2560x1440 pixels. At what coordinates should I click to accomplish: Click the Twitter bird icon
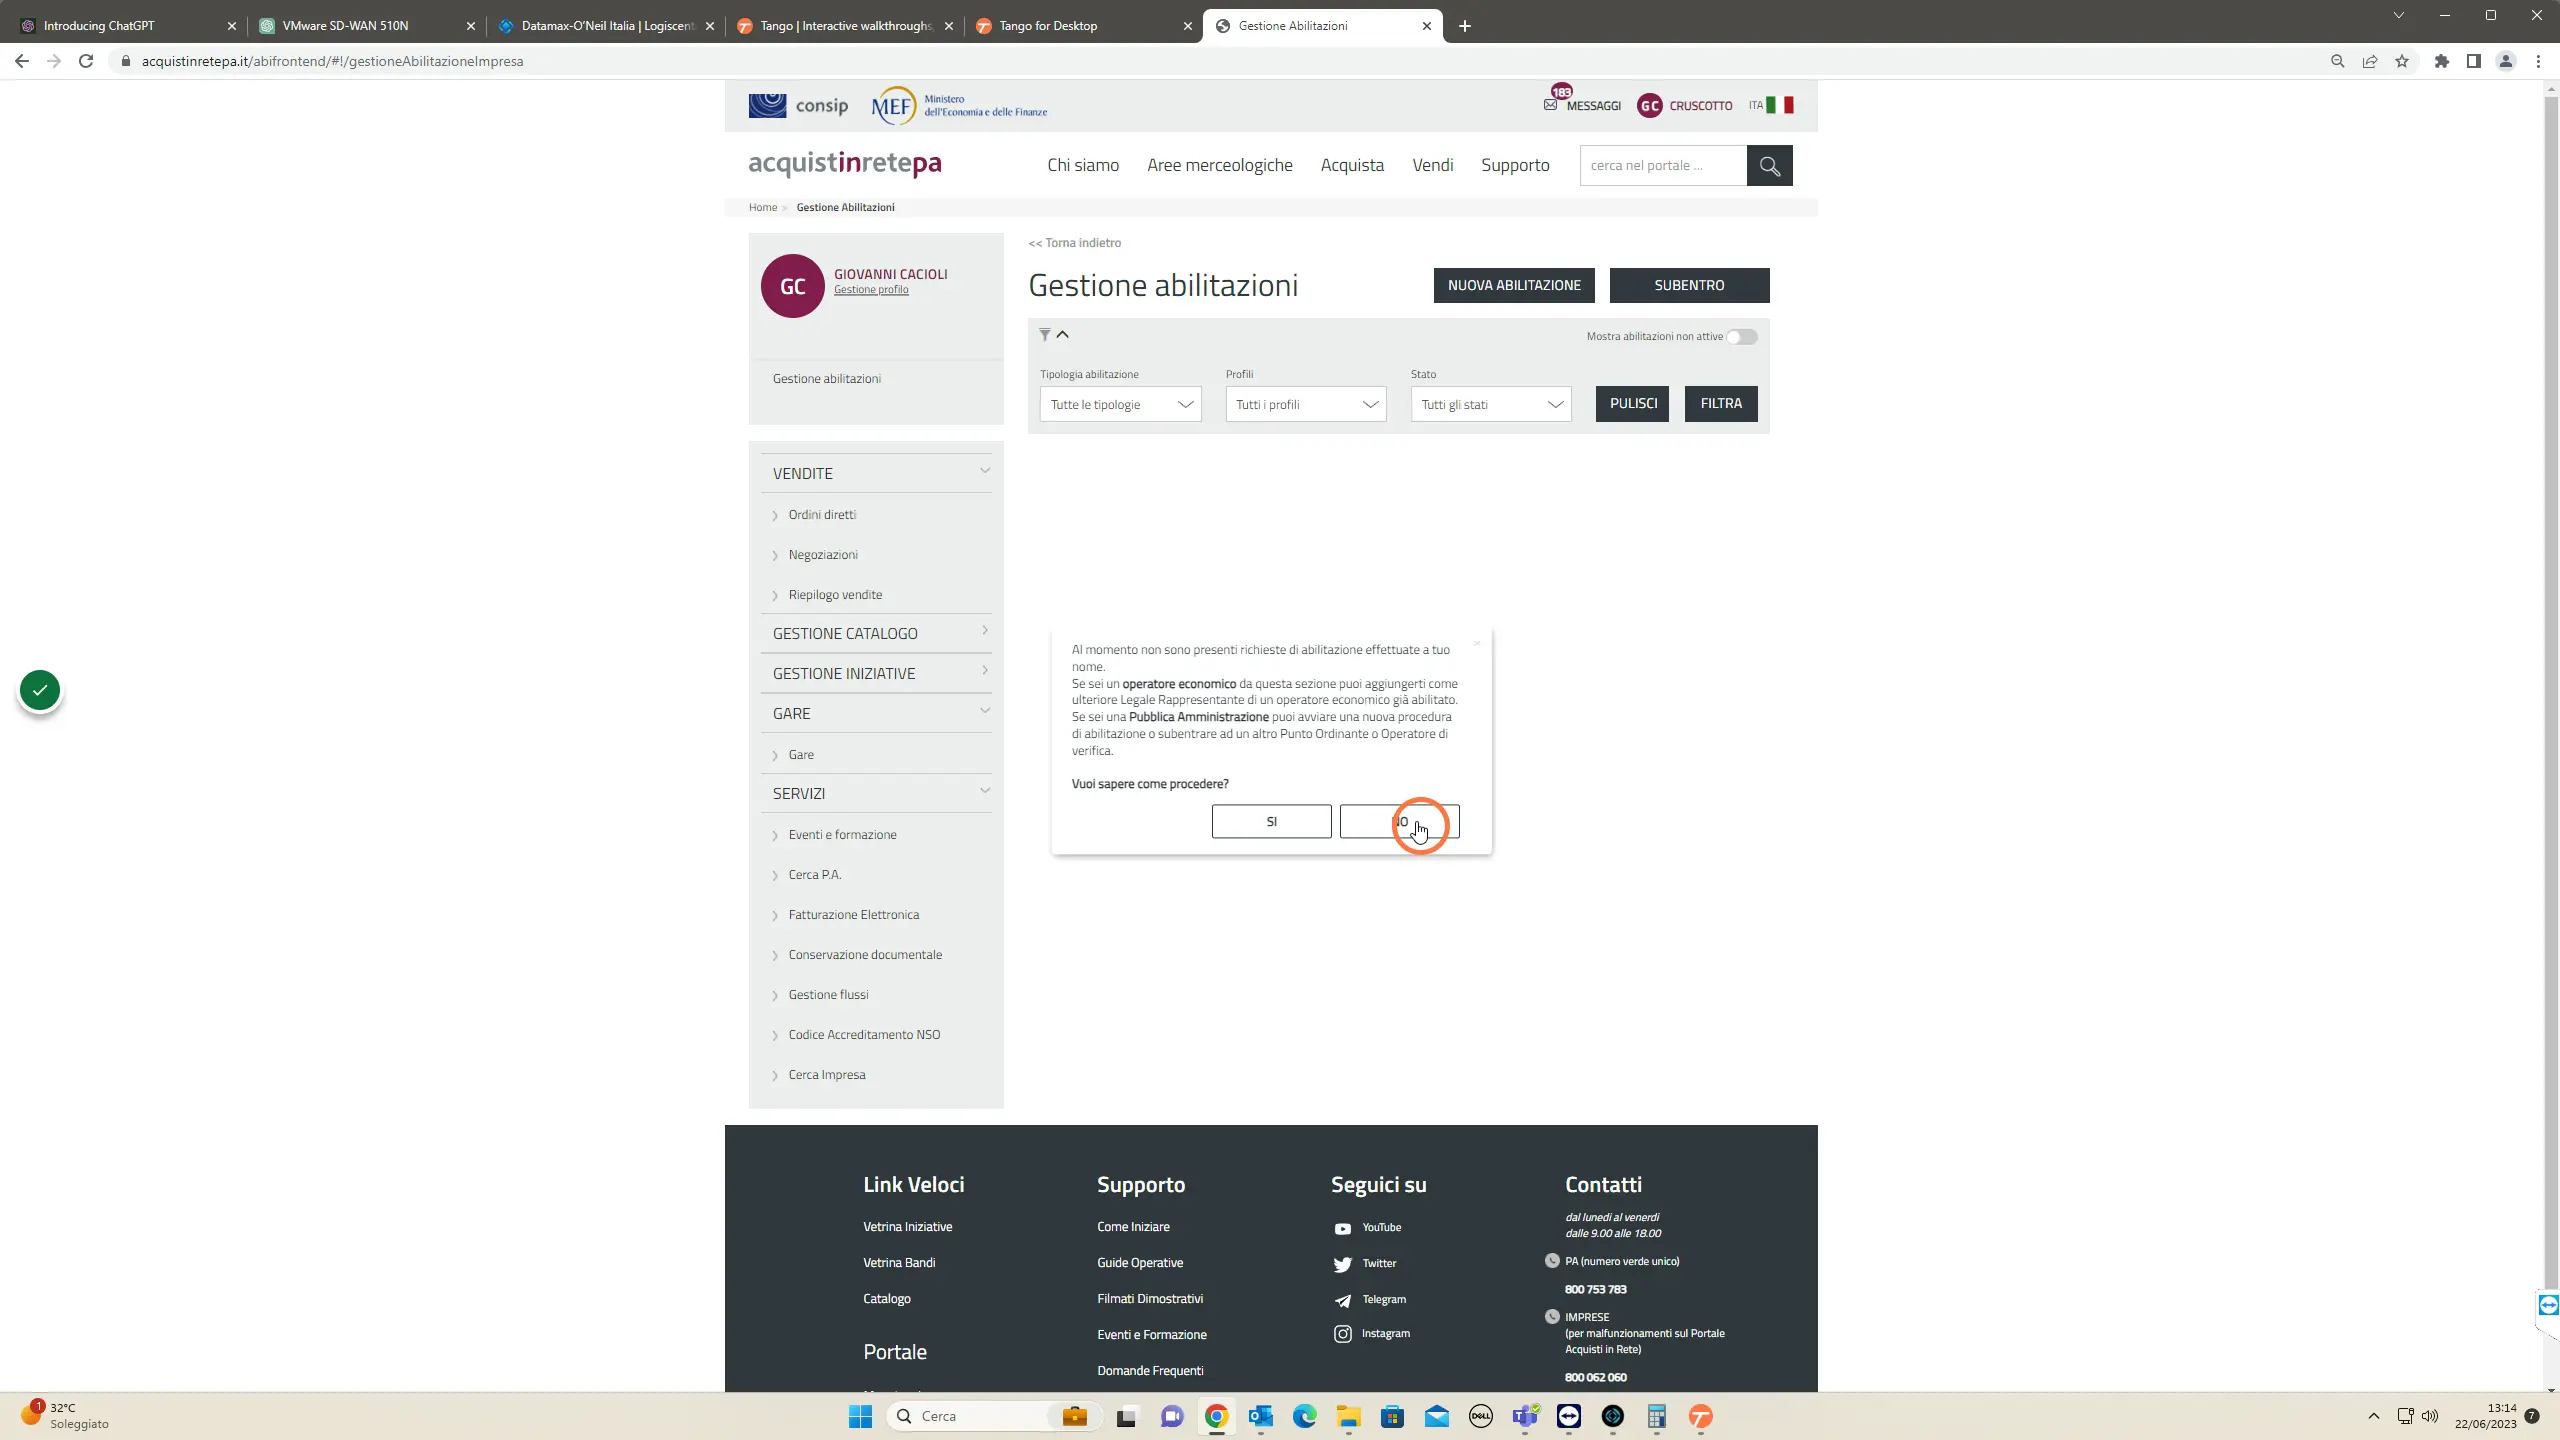click(x=1343, y=1264)
